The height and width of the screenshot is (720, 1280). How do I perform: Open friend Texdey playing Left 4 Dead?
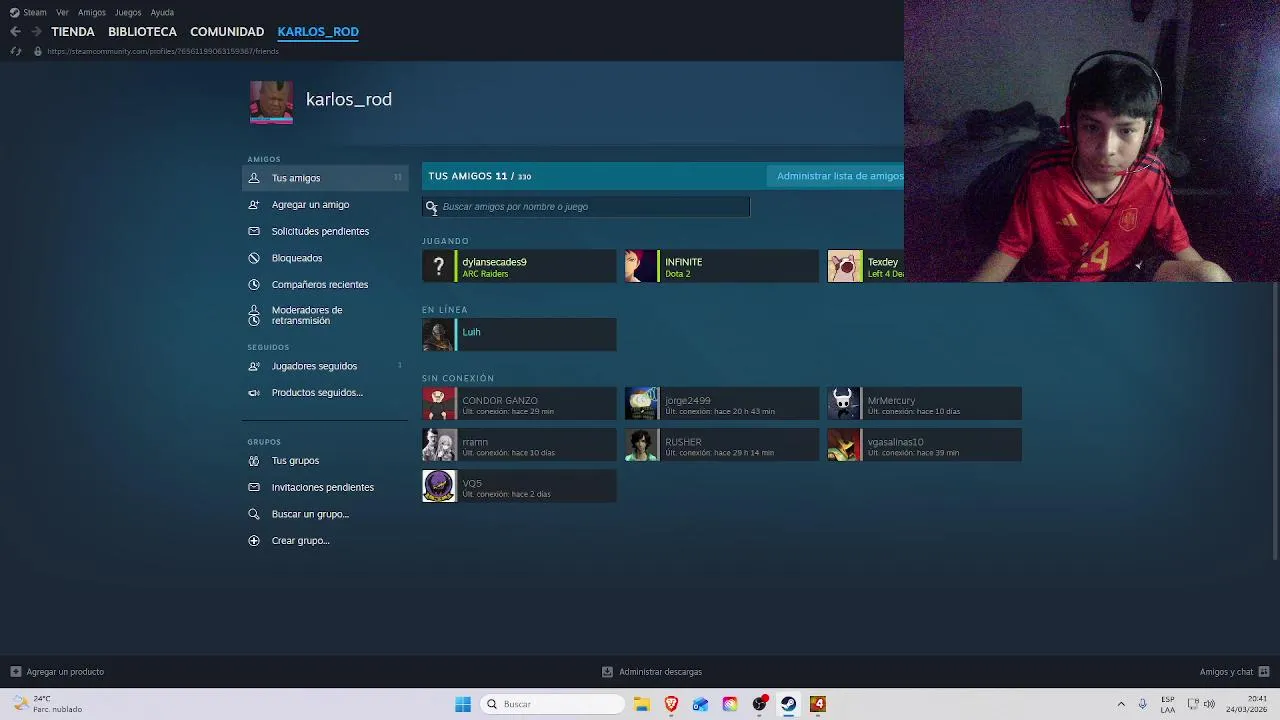click(x=866, y=266)
